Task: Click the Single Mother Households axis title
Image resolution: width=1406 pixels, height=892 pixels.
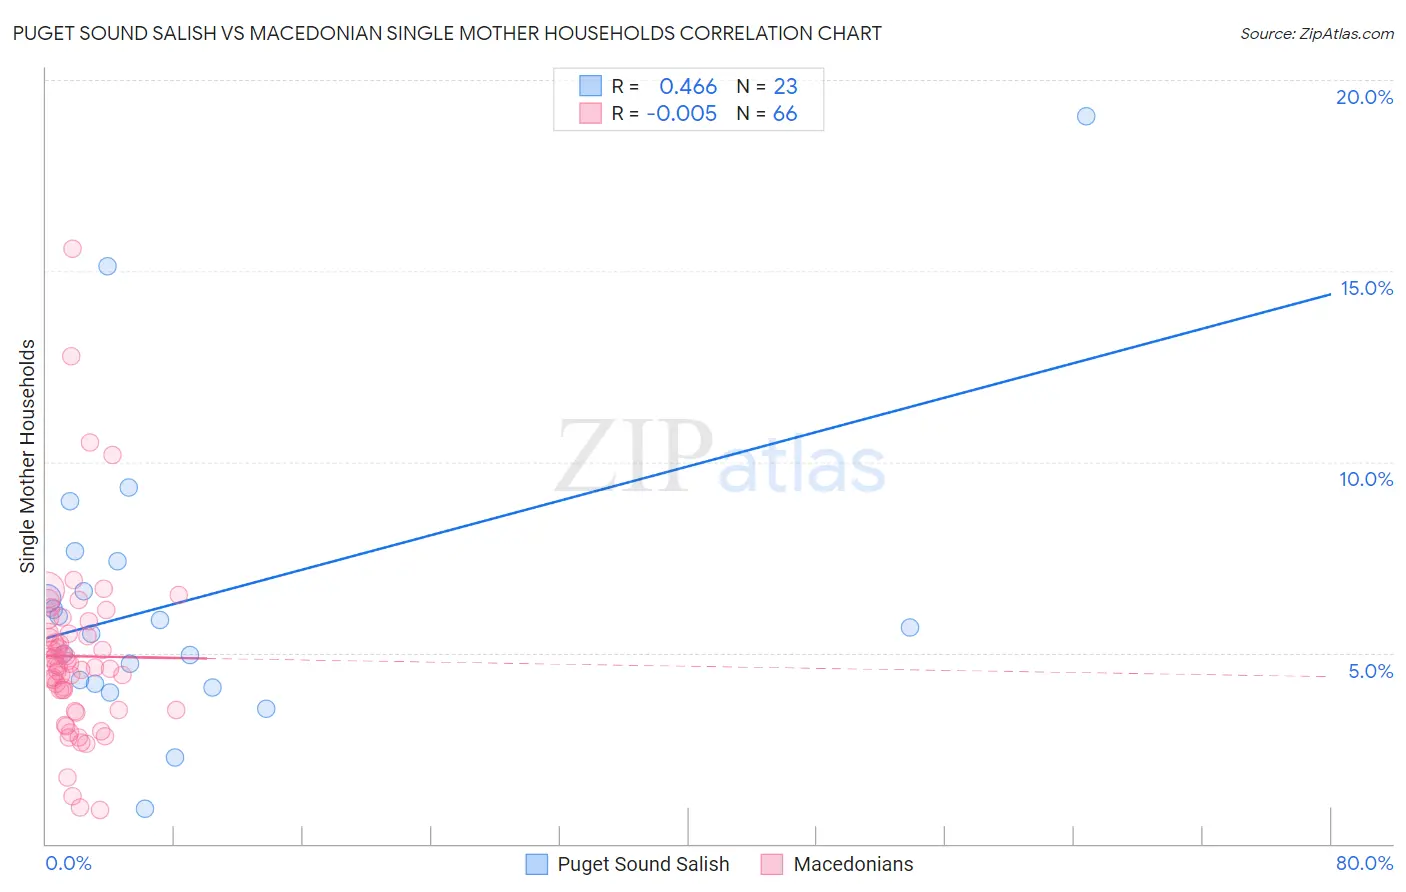Action: tap(27, 456)
